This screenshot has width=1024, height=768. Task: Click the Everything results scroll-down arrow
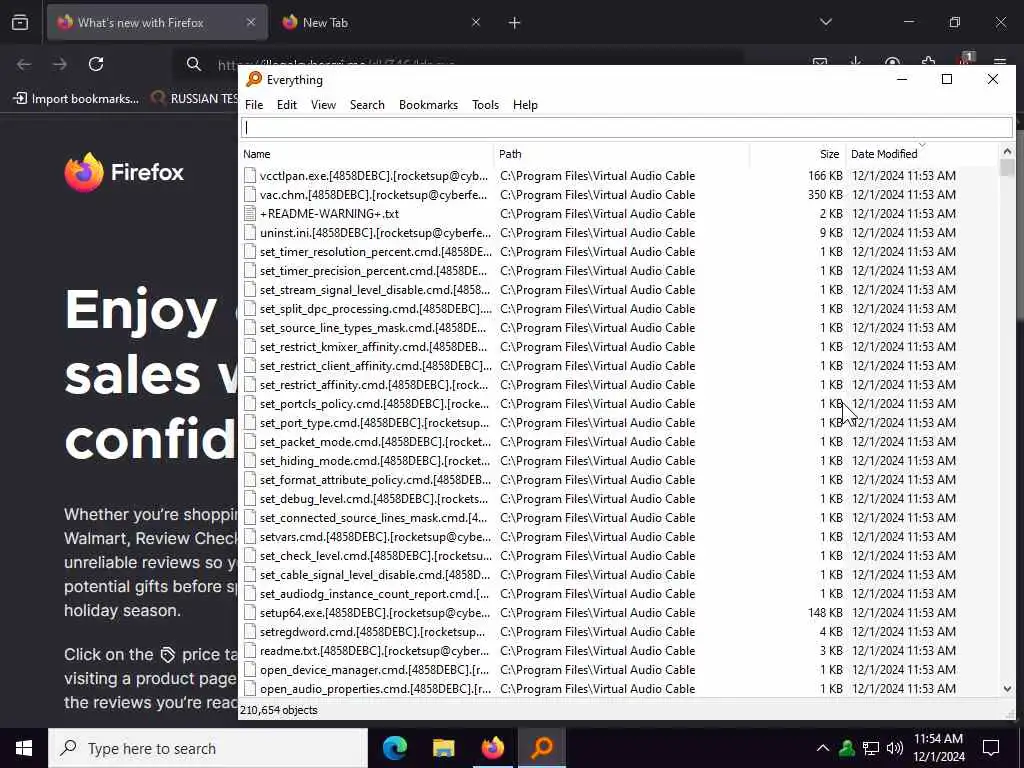(x=1007, y=689)
